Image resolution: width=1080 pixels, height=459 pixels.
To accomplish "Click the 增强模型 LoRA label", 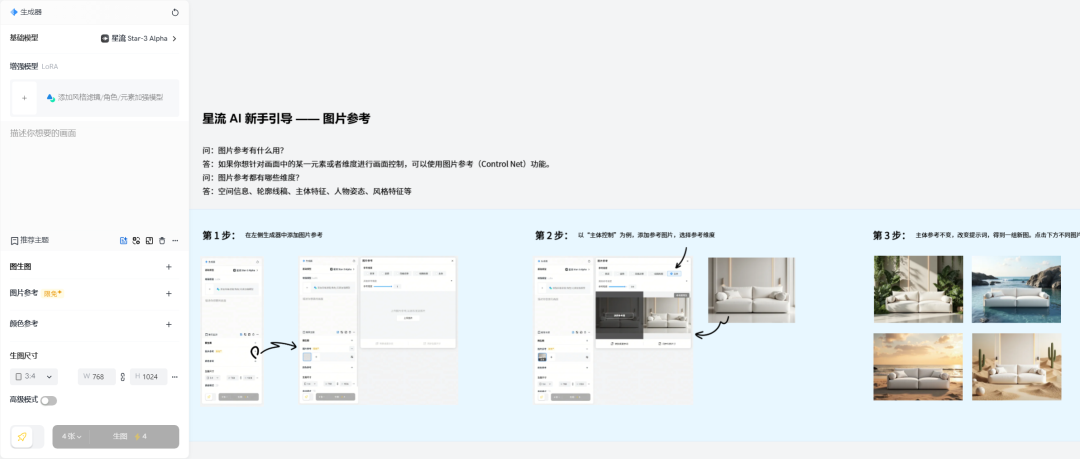I will (x=34, y=67).
